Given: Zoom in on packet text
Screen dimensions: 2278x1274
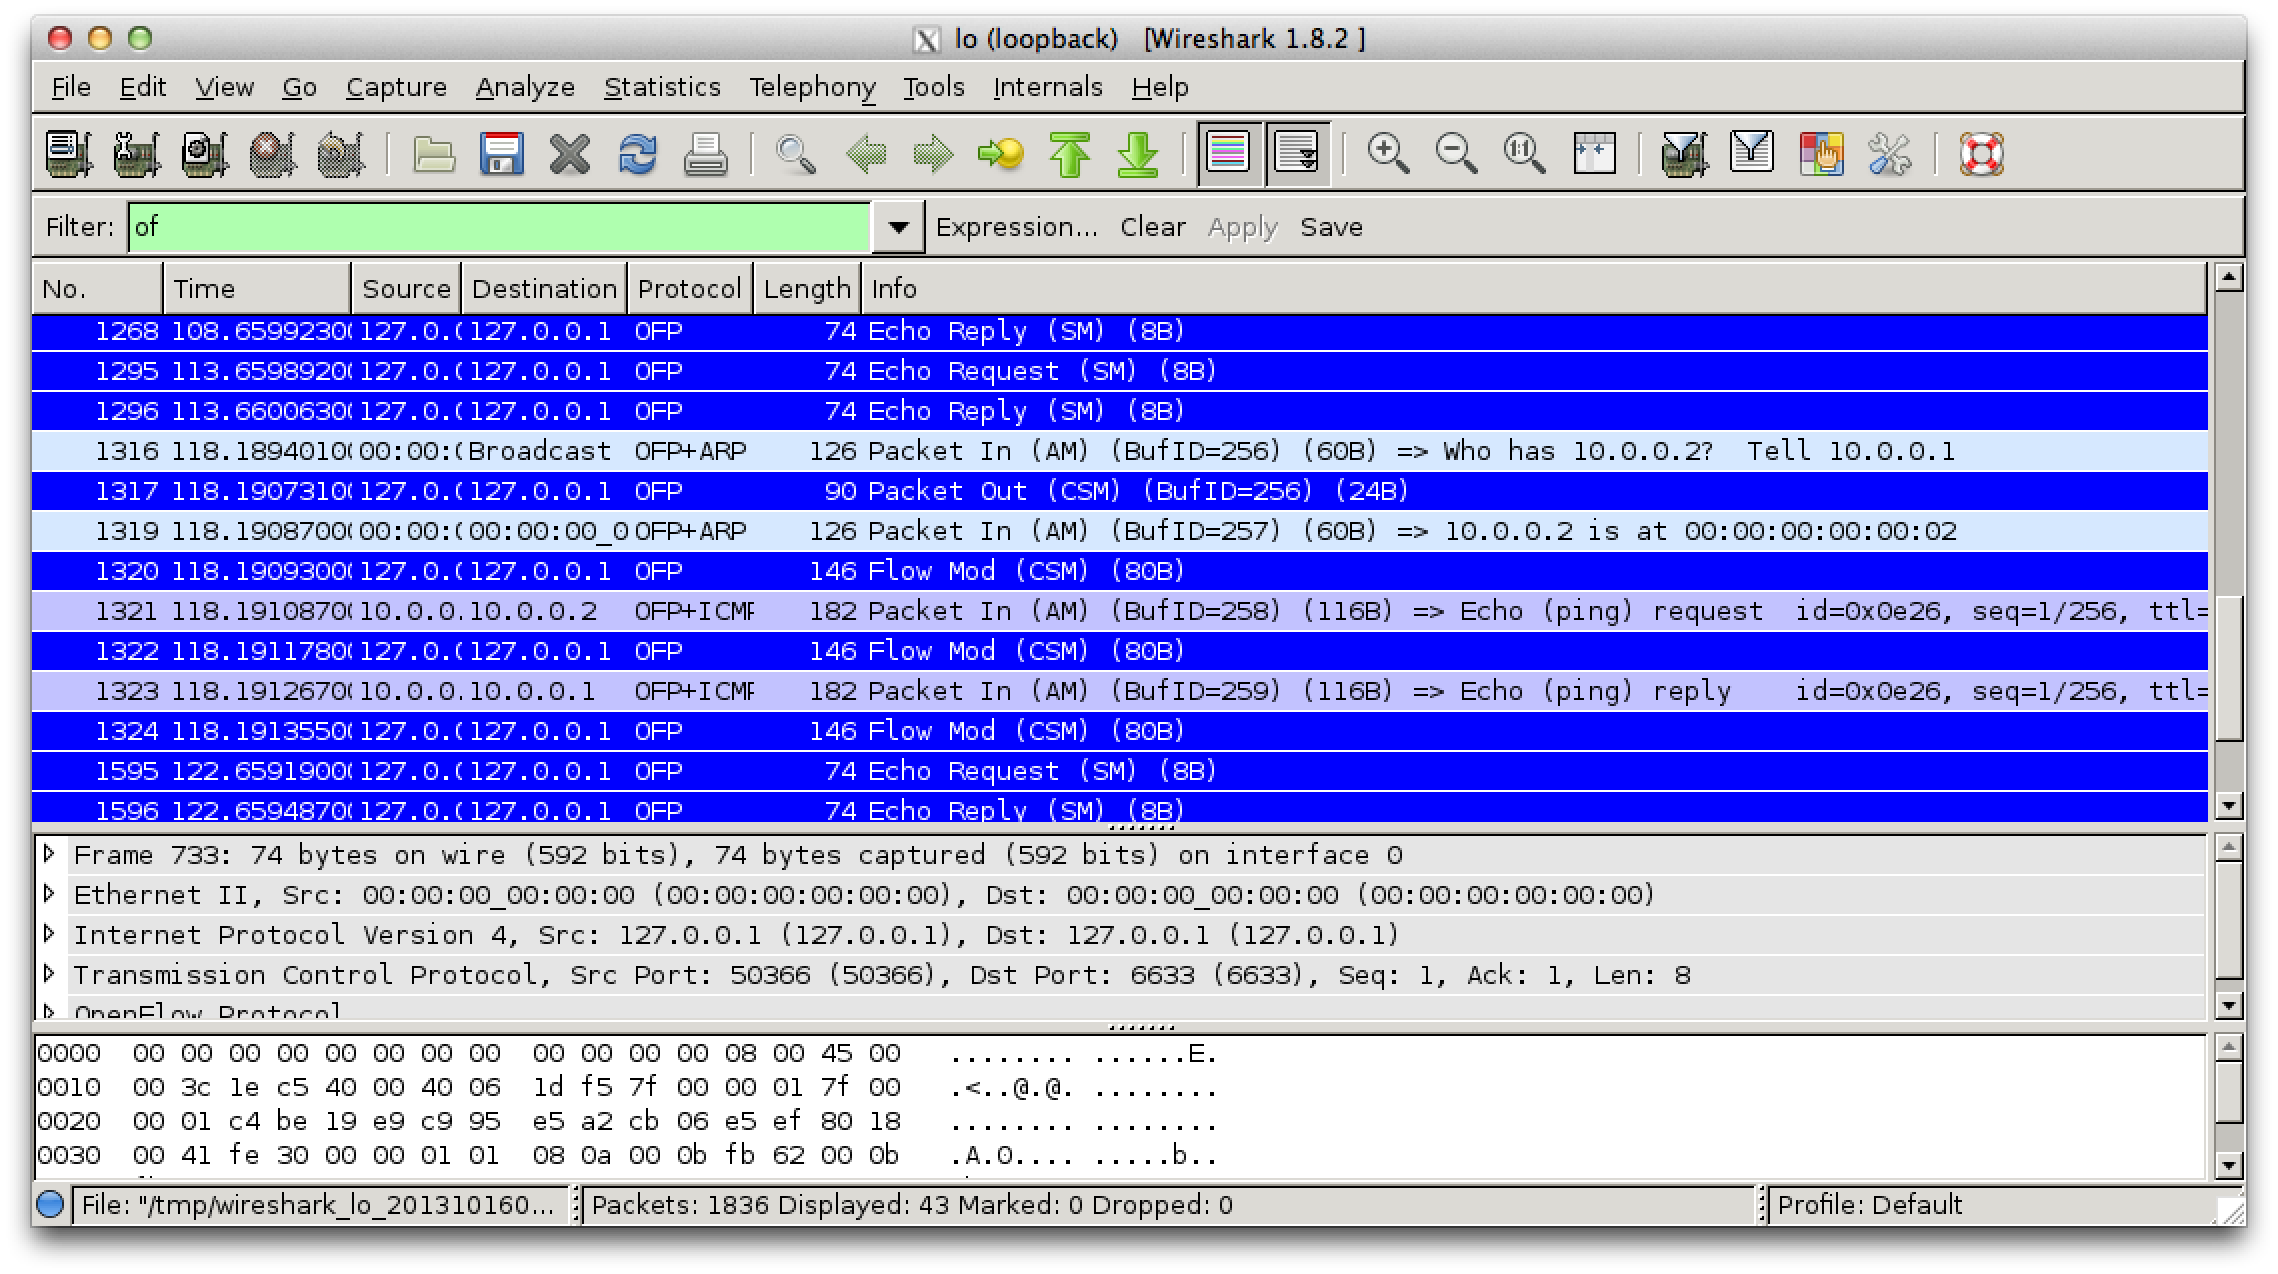Looking at the screenshot, I should pos(1389,154).
